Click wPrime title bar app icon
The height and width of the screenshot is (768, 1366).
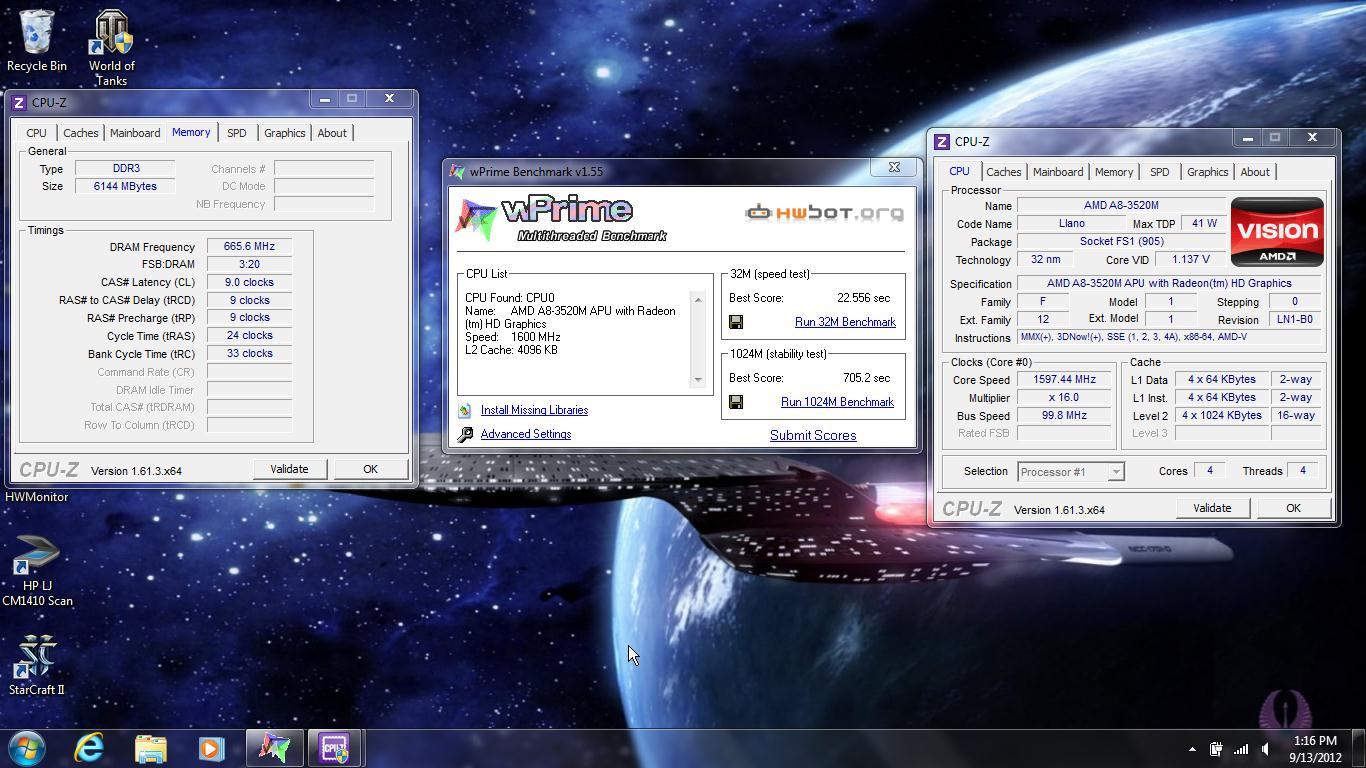457,171
